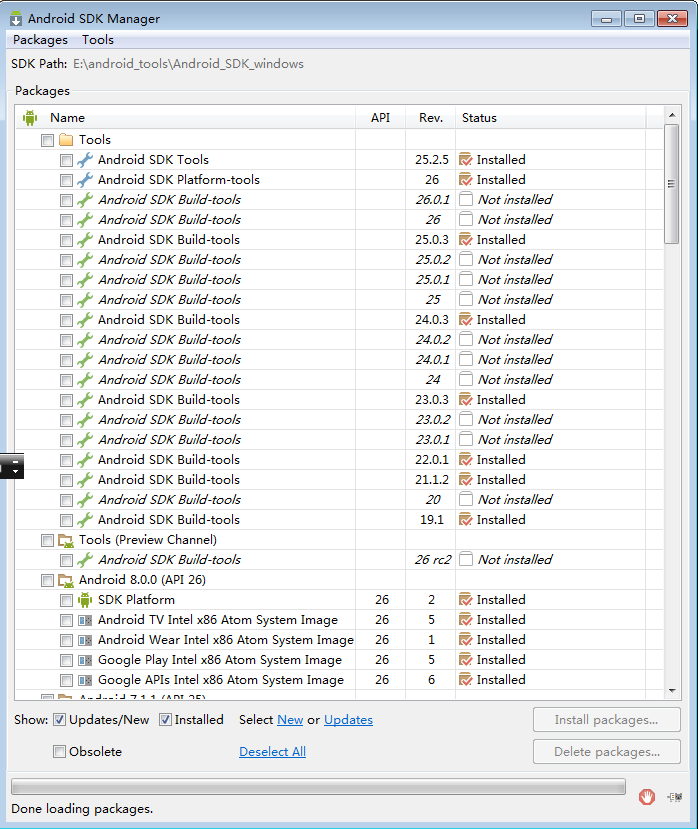
Task: Check the box for Build-tools 25.0.2
Action: (x=66, y=261)
